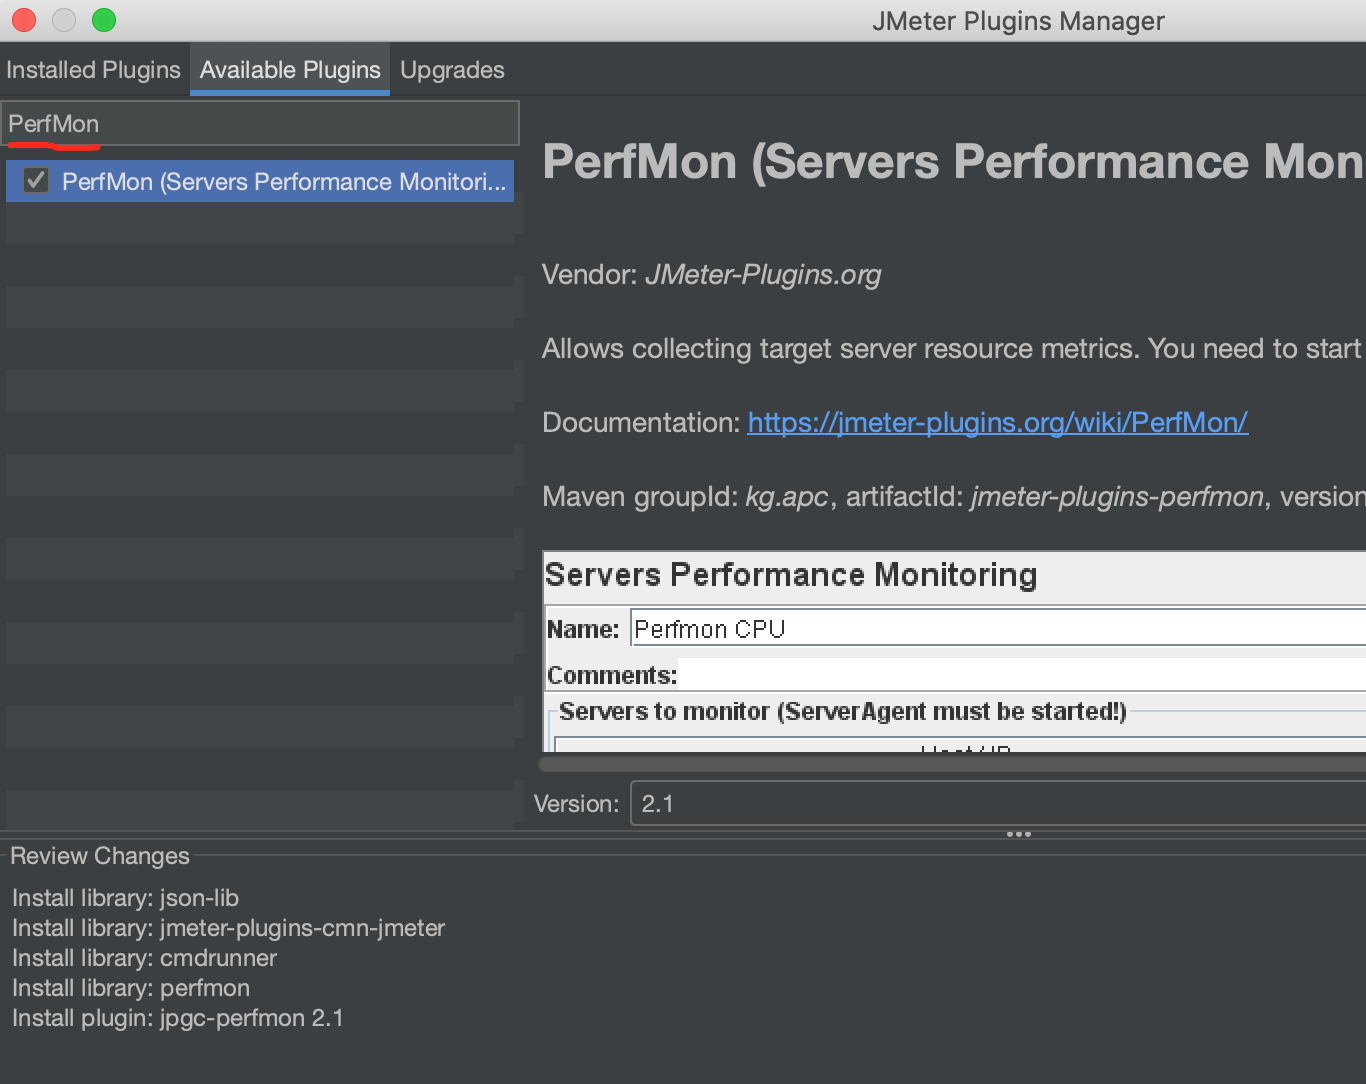Open the PerfMon documentation link
The image size is (1366, 1084).
[997, 422]
